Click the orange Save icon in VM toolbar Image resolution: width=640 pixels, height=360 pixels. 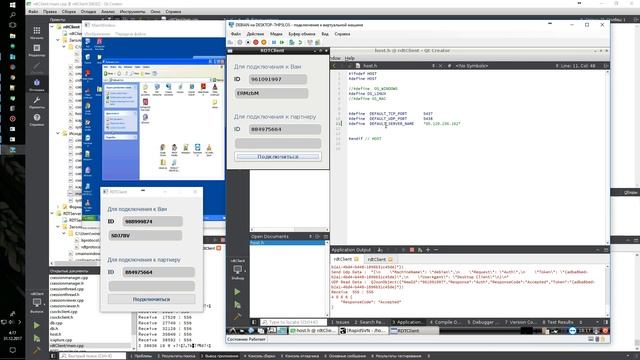tap(264, 42)
